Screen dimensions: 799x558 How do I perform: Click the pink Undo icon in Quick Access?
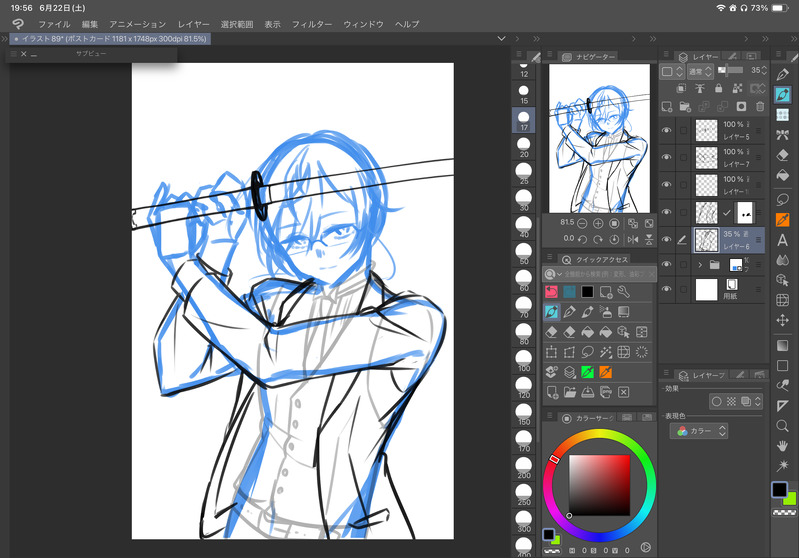click(x=551, y=291)
